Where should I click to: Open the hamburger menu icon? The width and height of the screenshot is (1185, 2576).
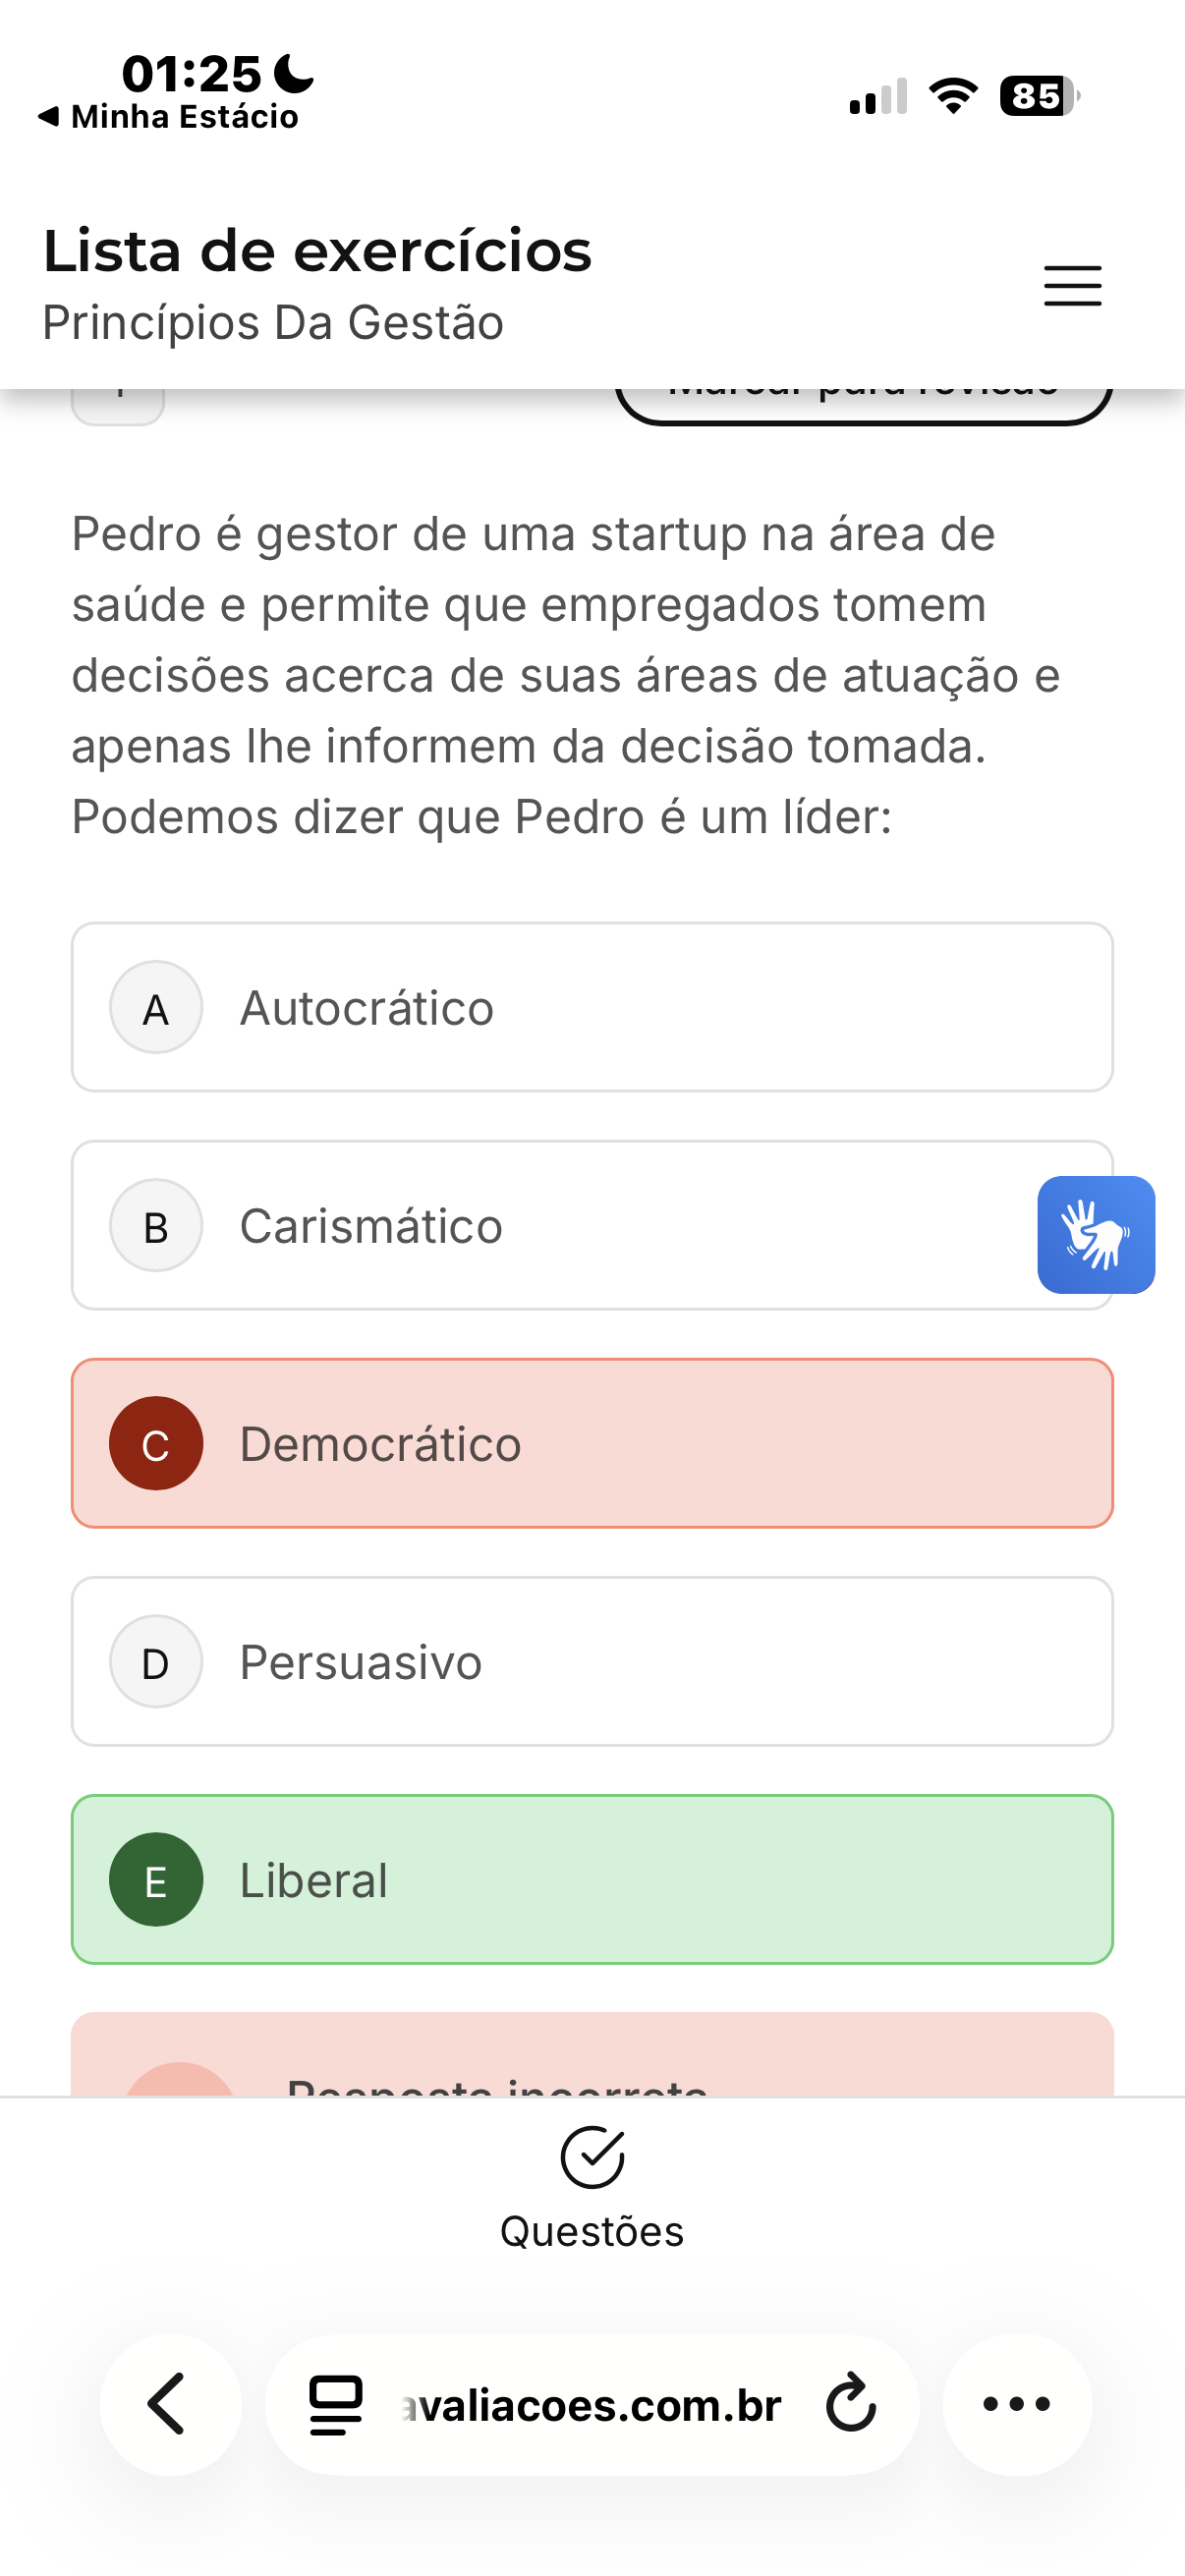[x=1072, y=286]
